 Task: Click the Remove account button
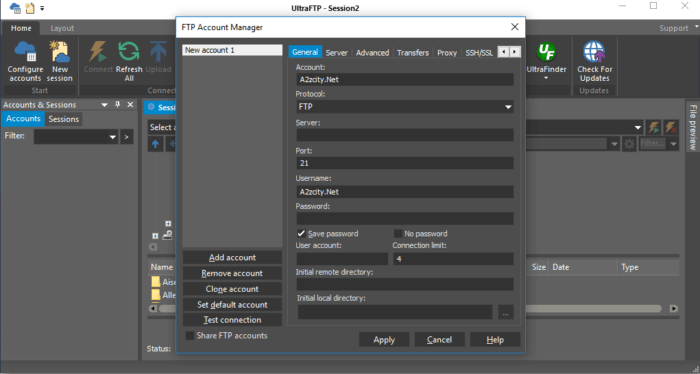tap(232, 273)
